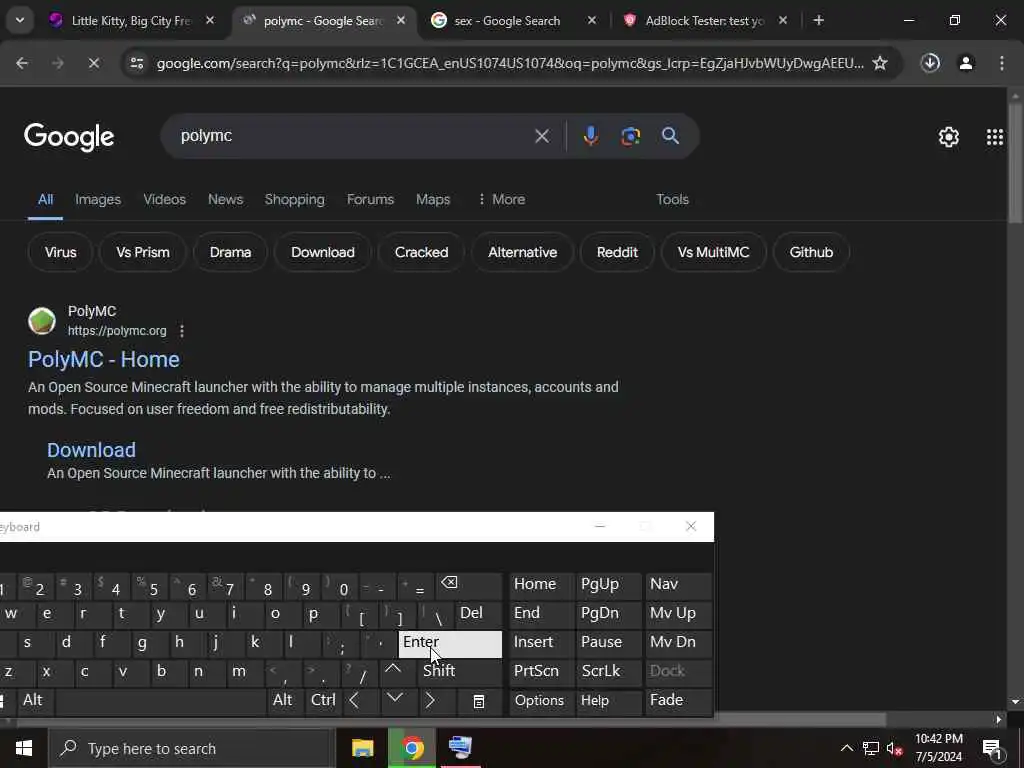Switch to the News results tab
Viewport: 1024px width, 768px height.
225,199
